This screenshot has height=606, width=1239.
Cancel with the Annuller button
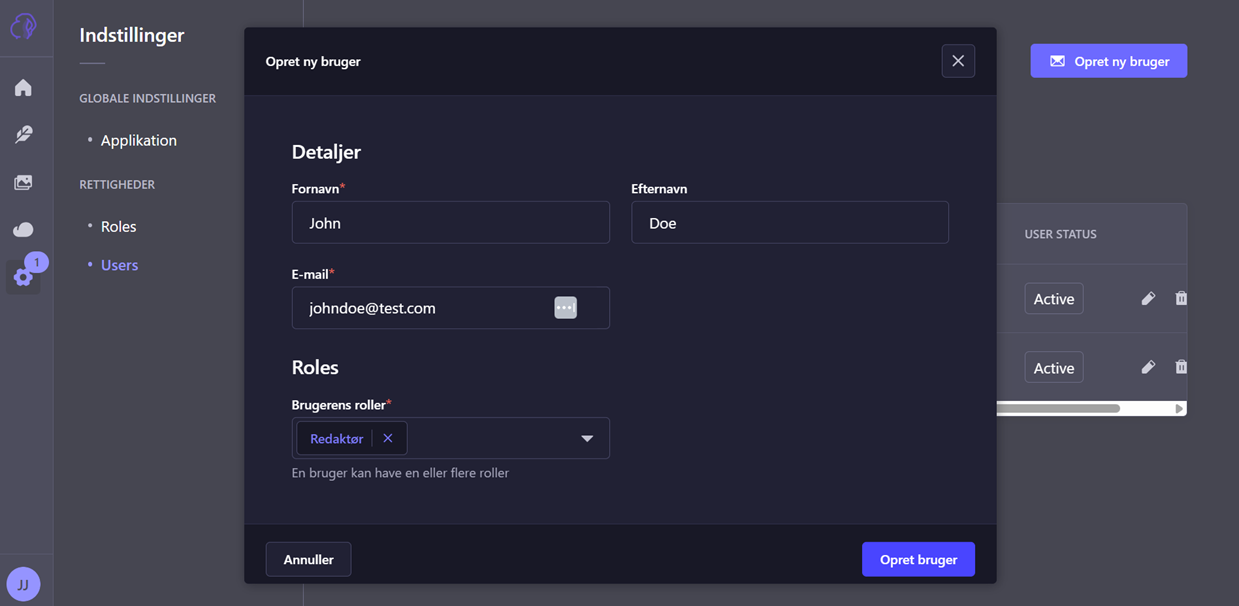coord(308,559)
